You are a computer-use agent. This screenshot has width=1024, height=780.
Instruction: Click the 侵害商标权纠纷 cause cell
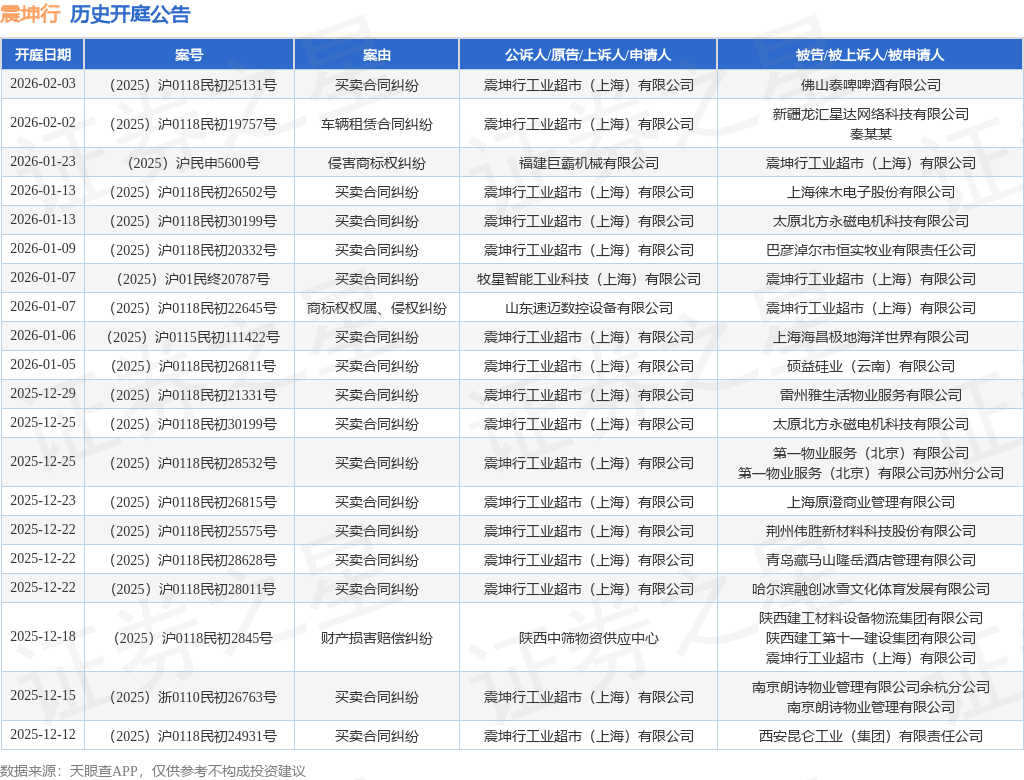(377, 163)
